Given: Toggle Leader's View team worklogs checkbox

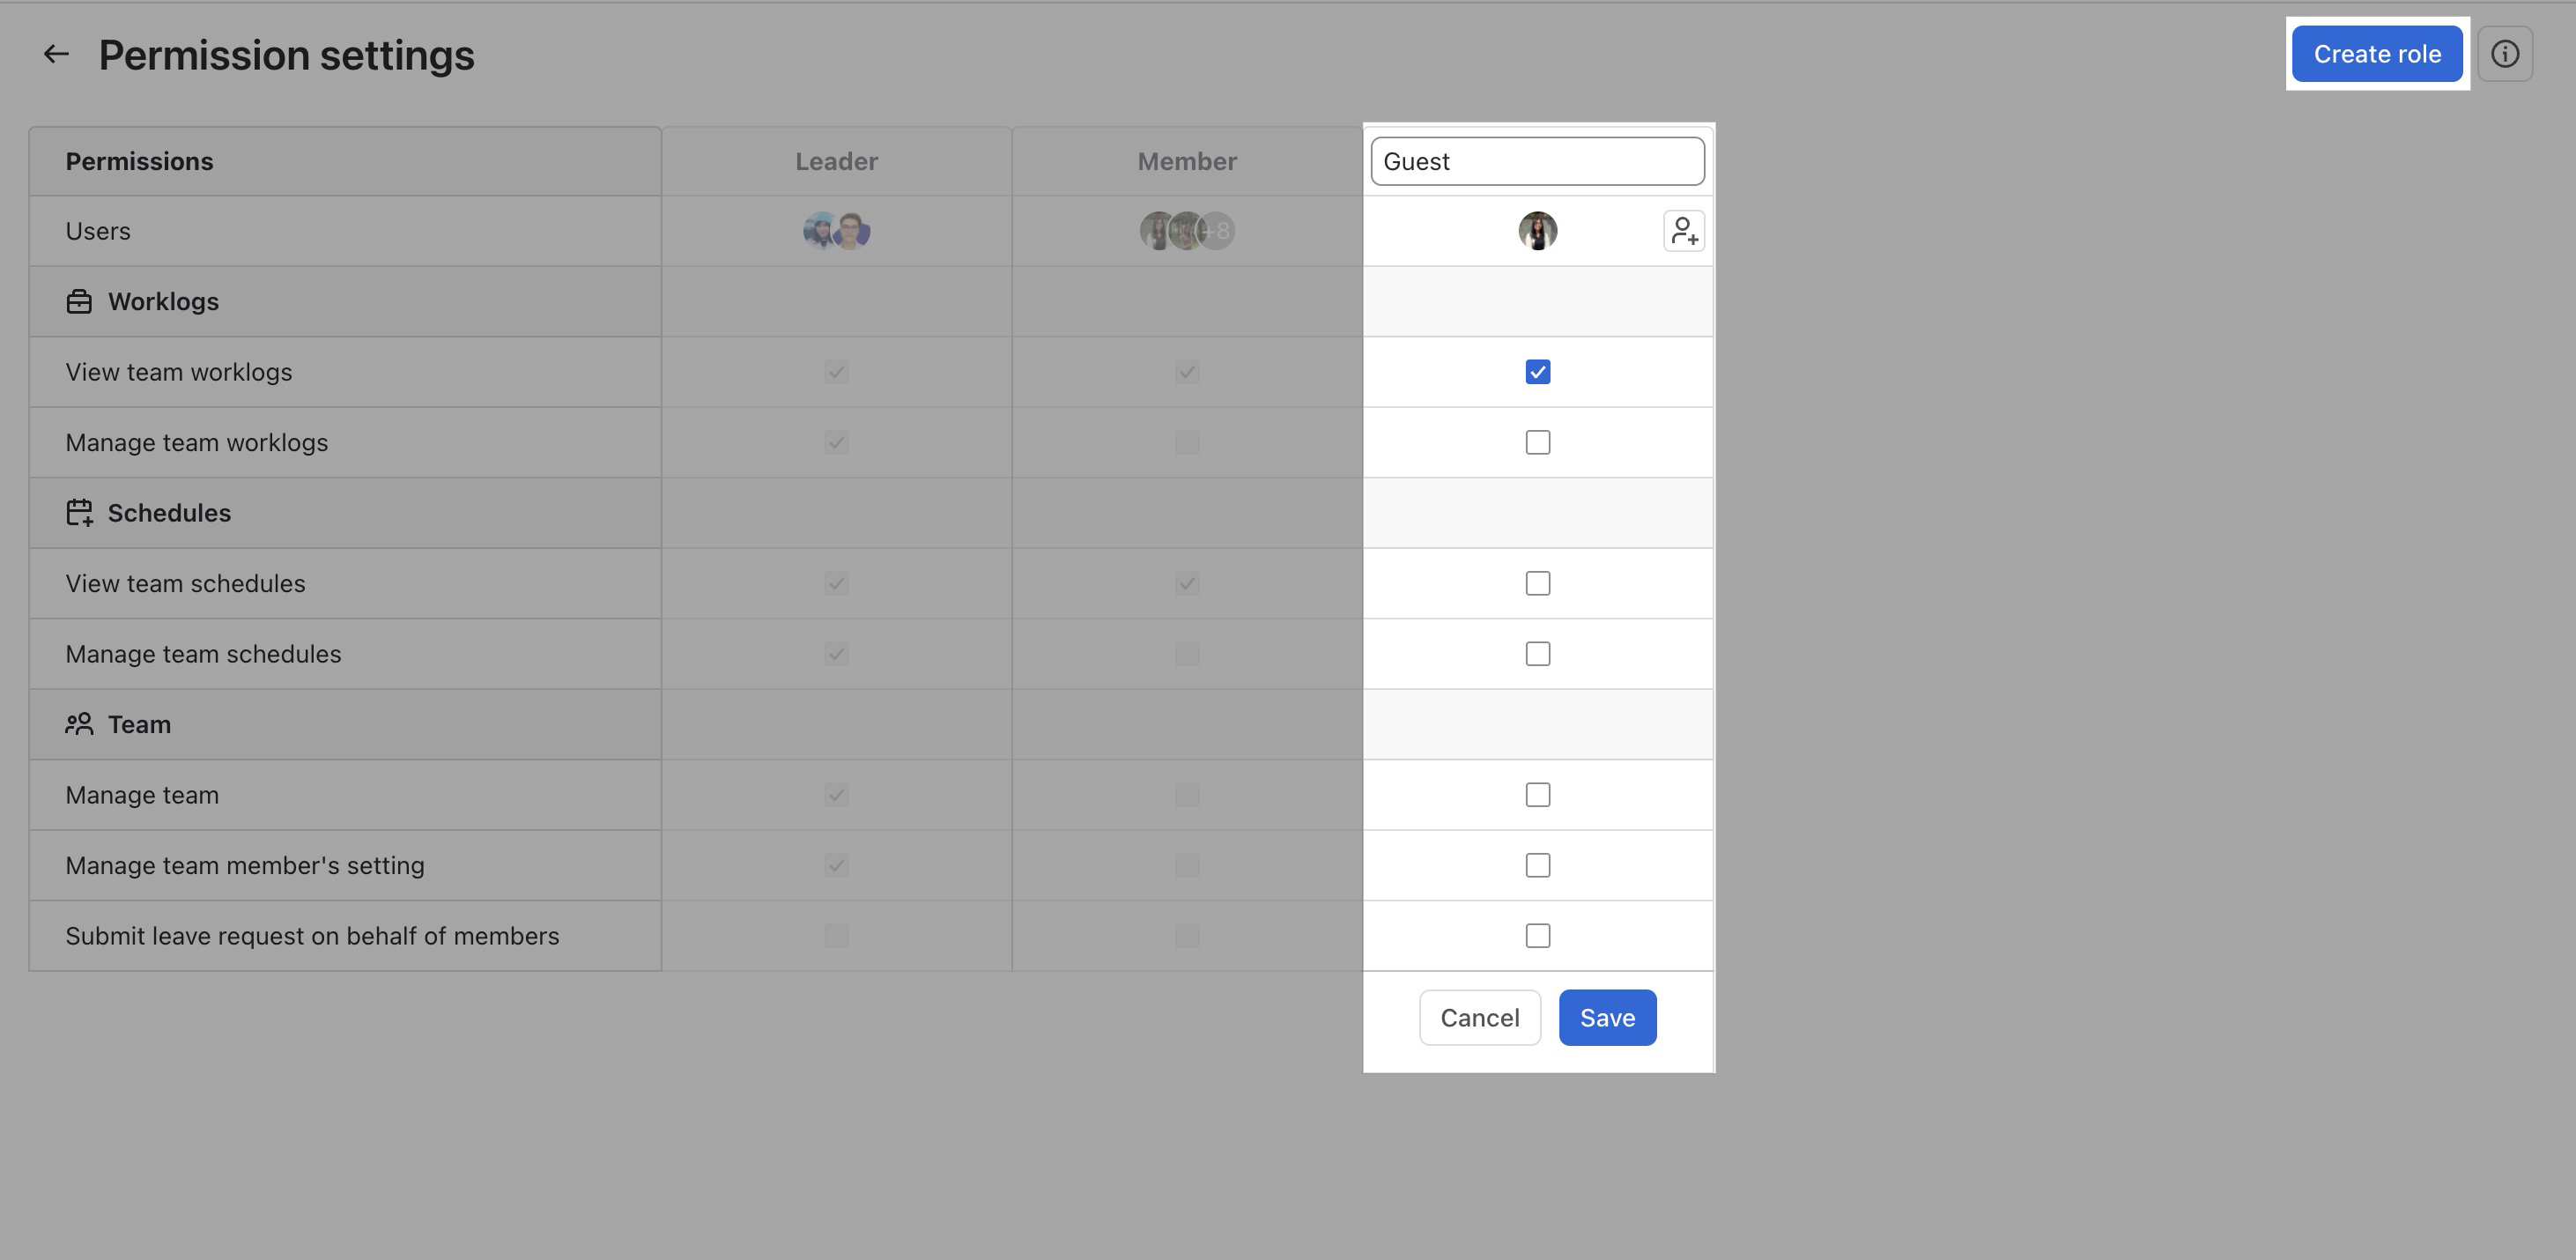Looking at the screenshot, I should click(x=837, y=372).
